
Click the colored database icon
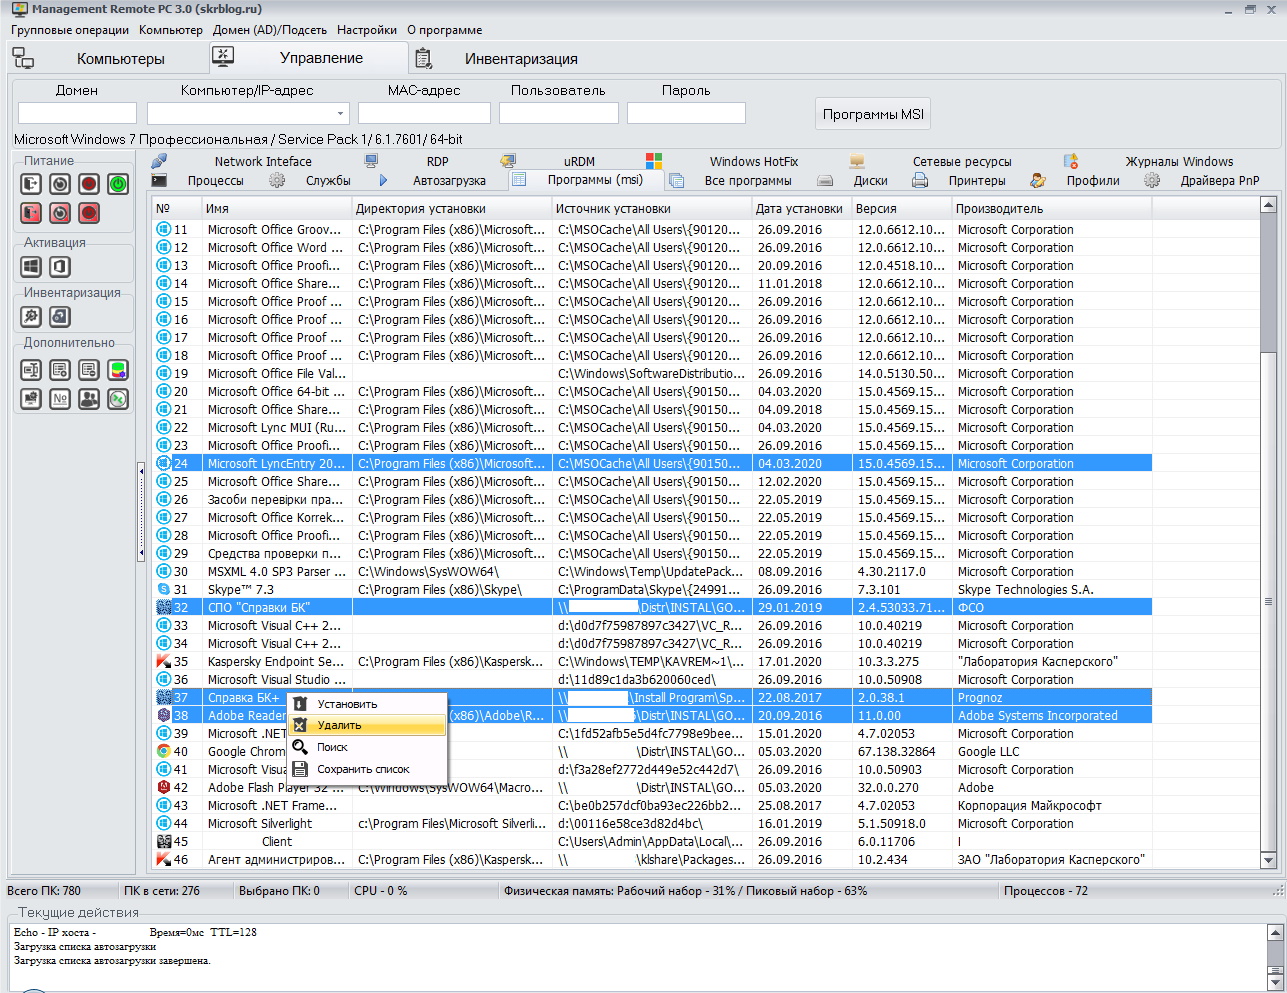118,370
